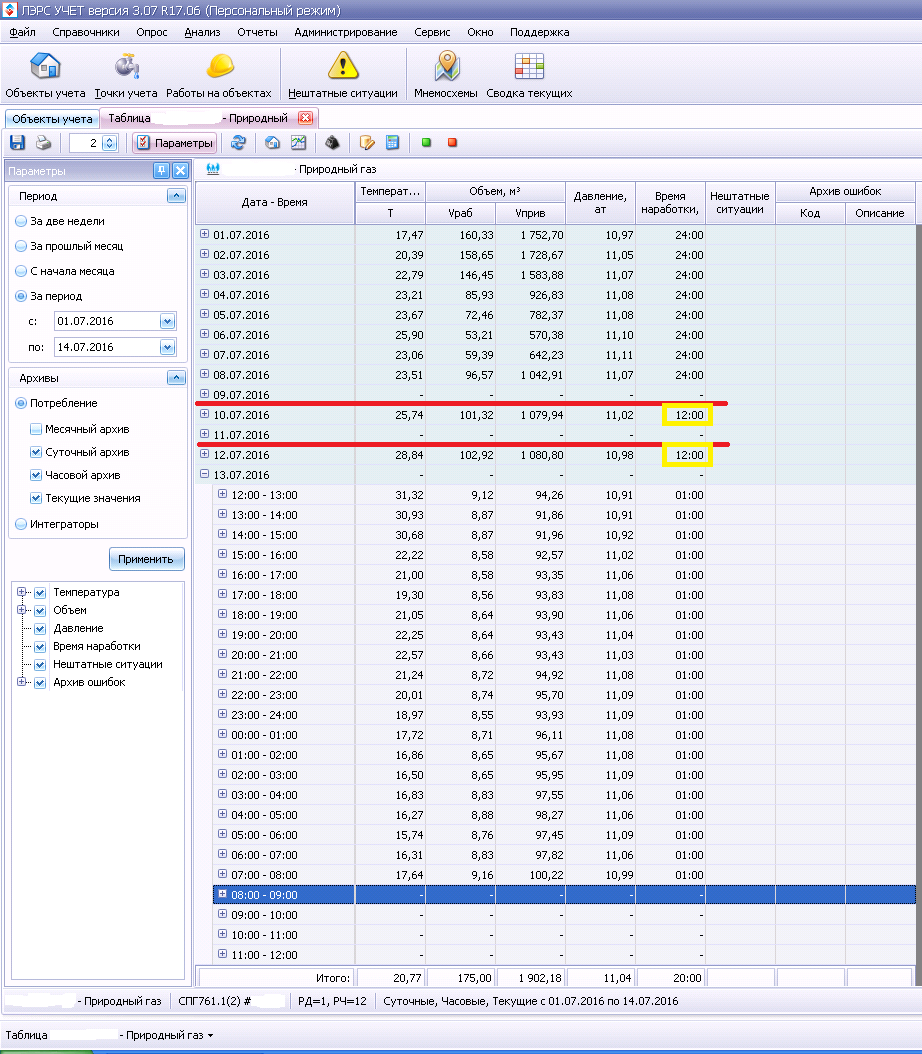Open Сводка текущих grid icon
The height and width of the screenshot is (1054, 922).
click(x=529, y=67)
